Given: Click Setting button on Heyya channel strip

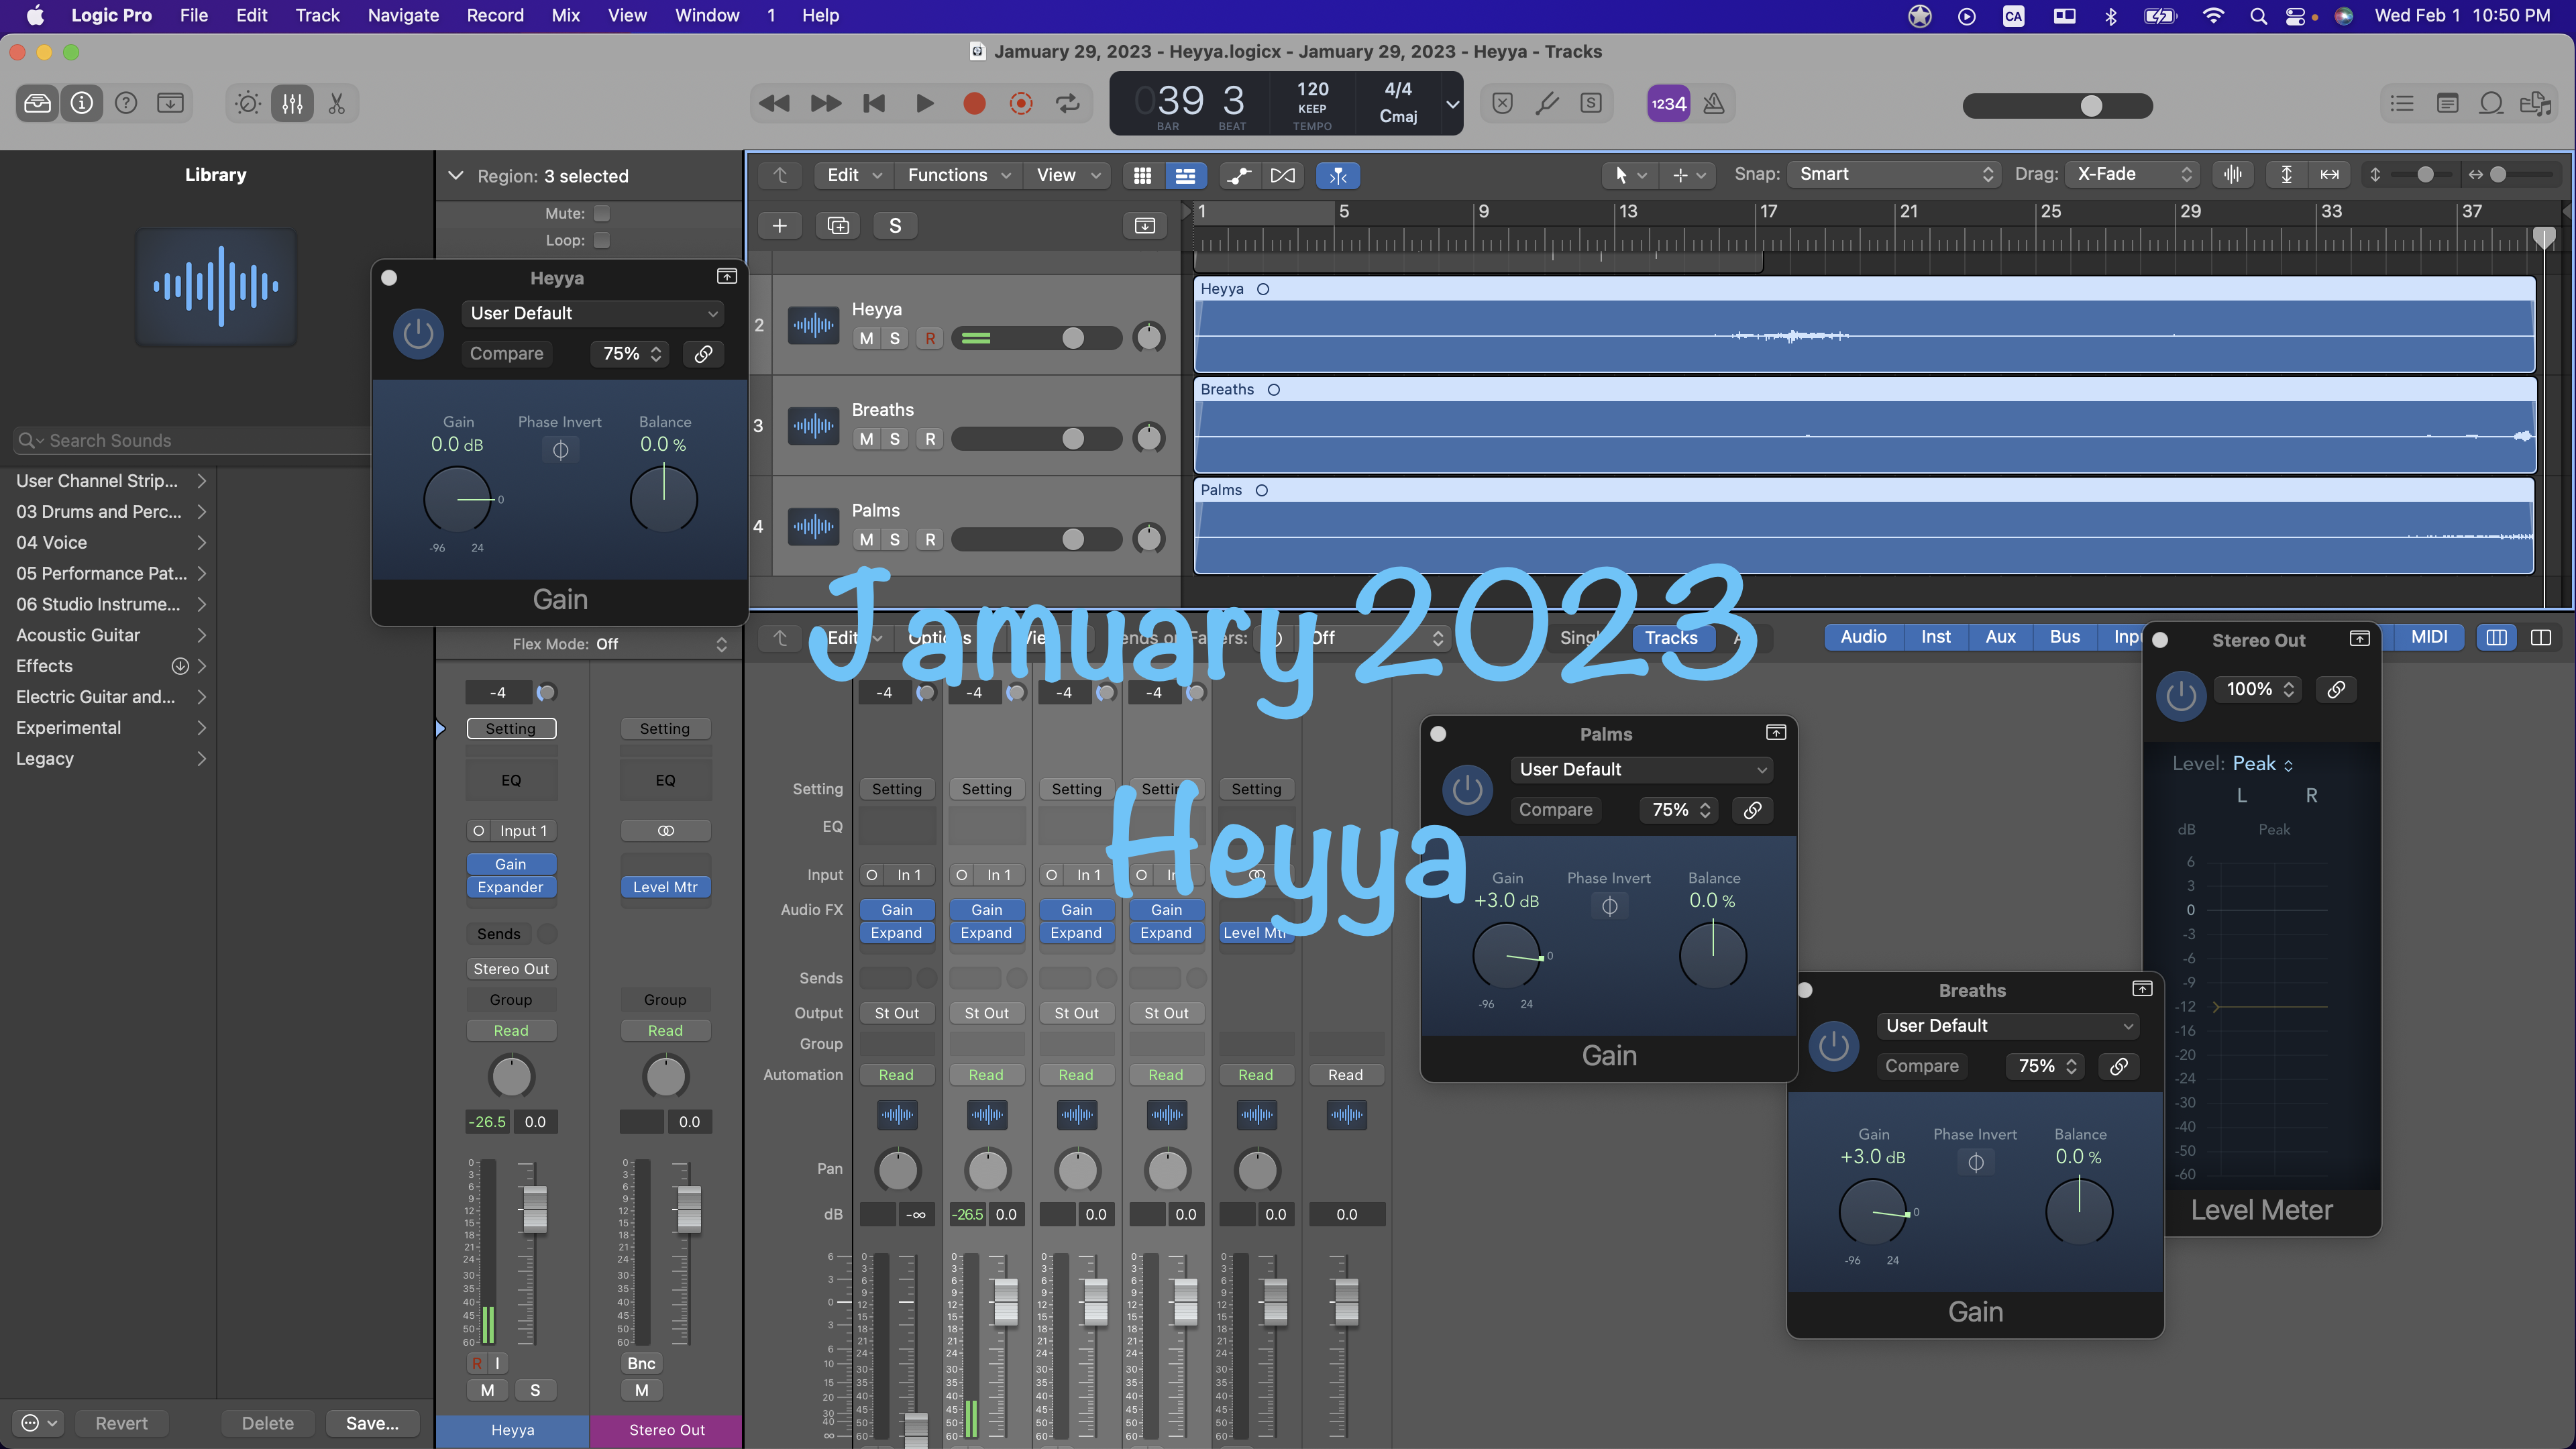Looking at the screenshot, I should coord(511,728).
